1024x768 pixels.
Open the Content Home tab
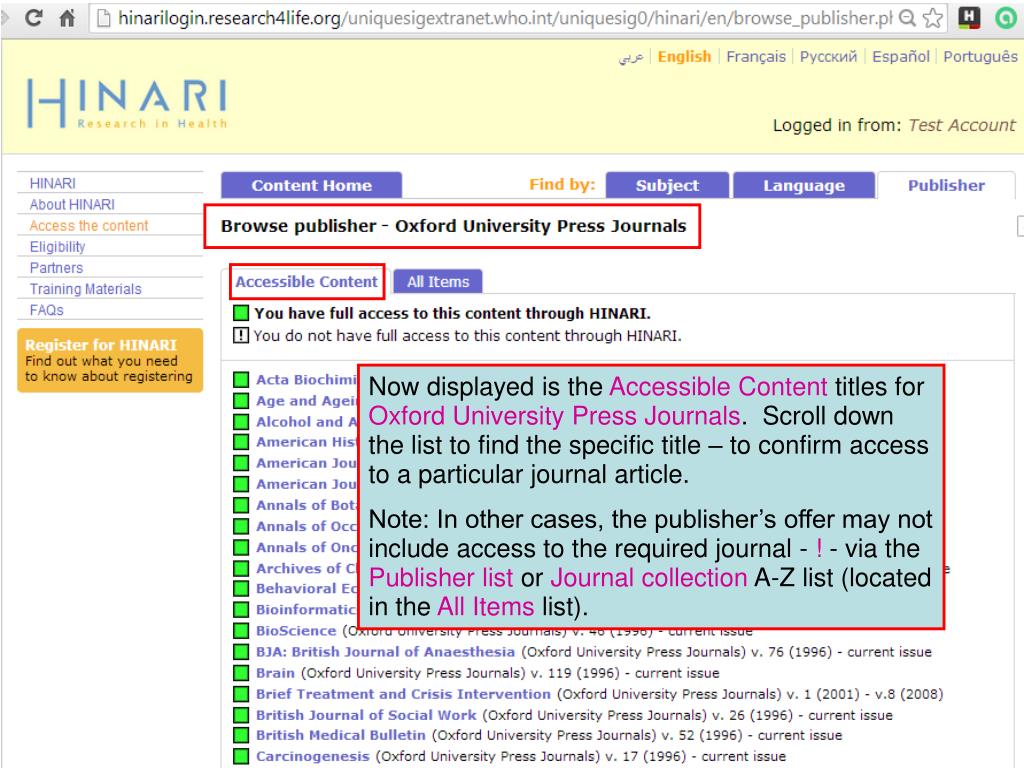[x=312, y=185]
